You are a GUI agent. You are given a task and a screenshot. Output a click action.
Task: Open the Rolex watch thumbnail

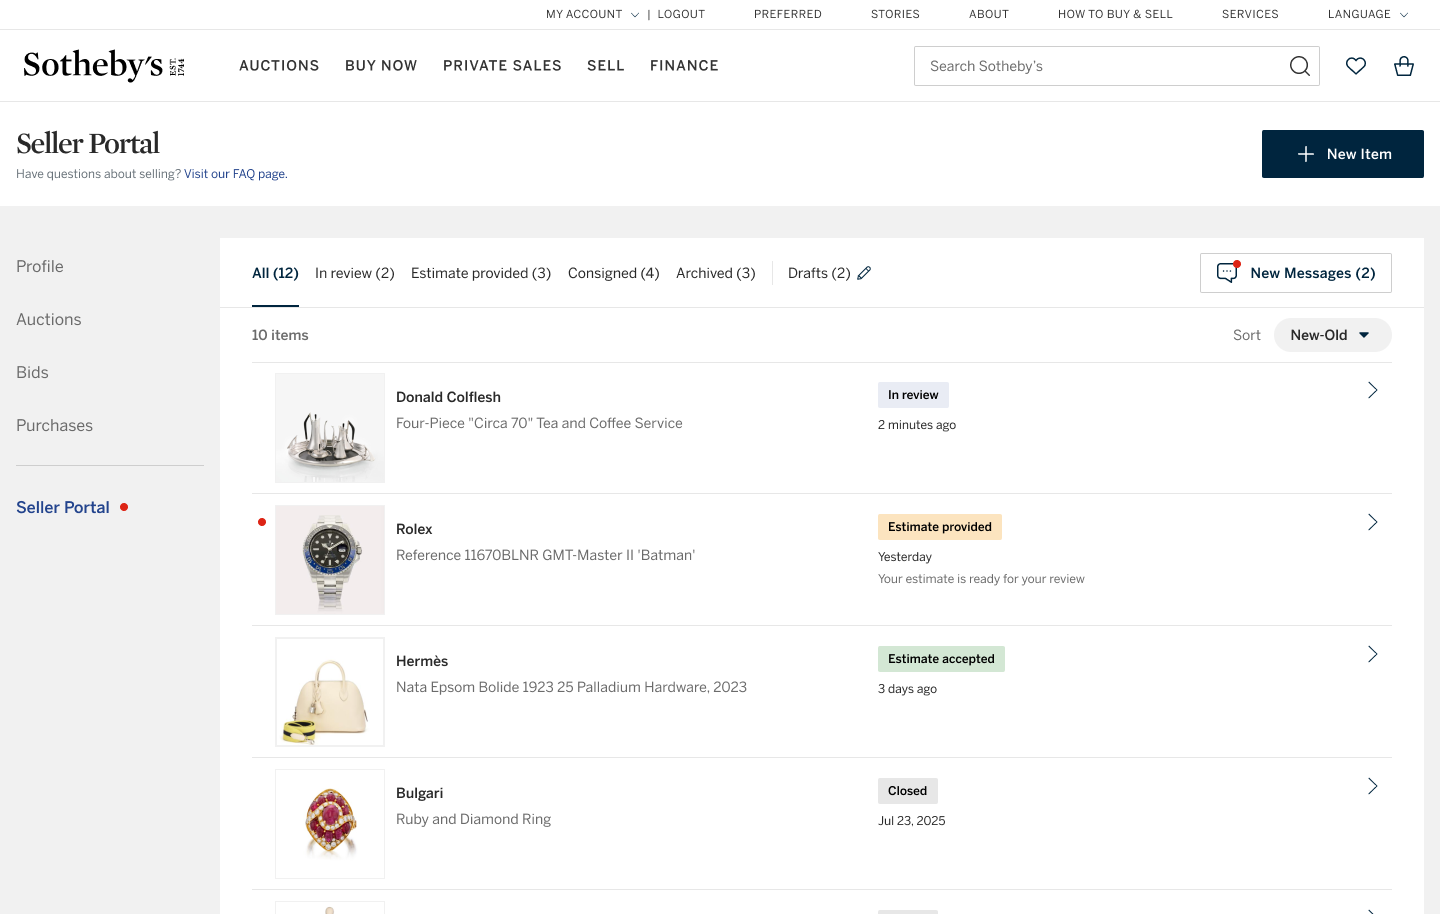[330, 560]
